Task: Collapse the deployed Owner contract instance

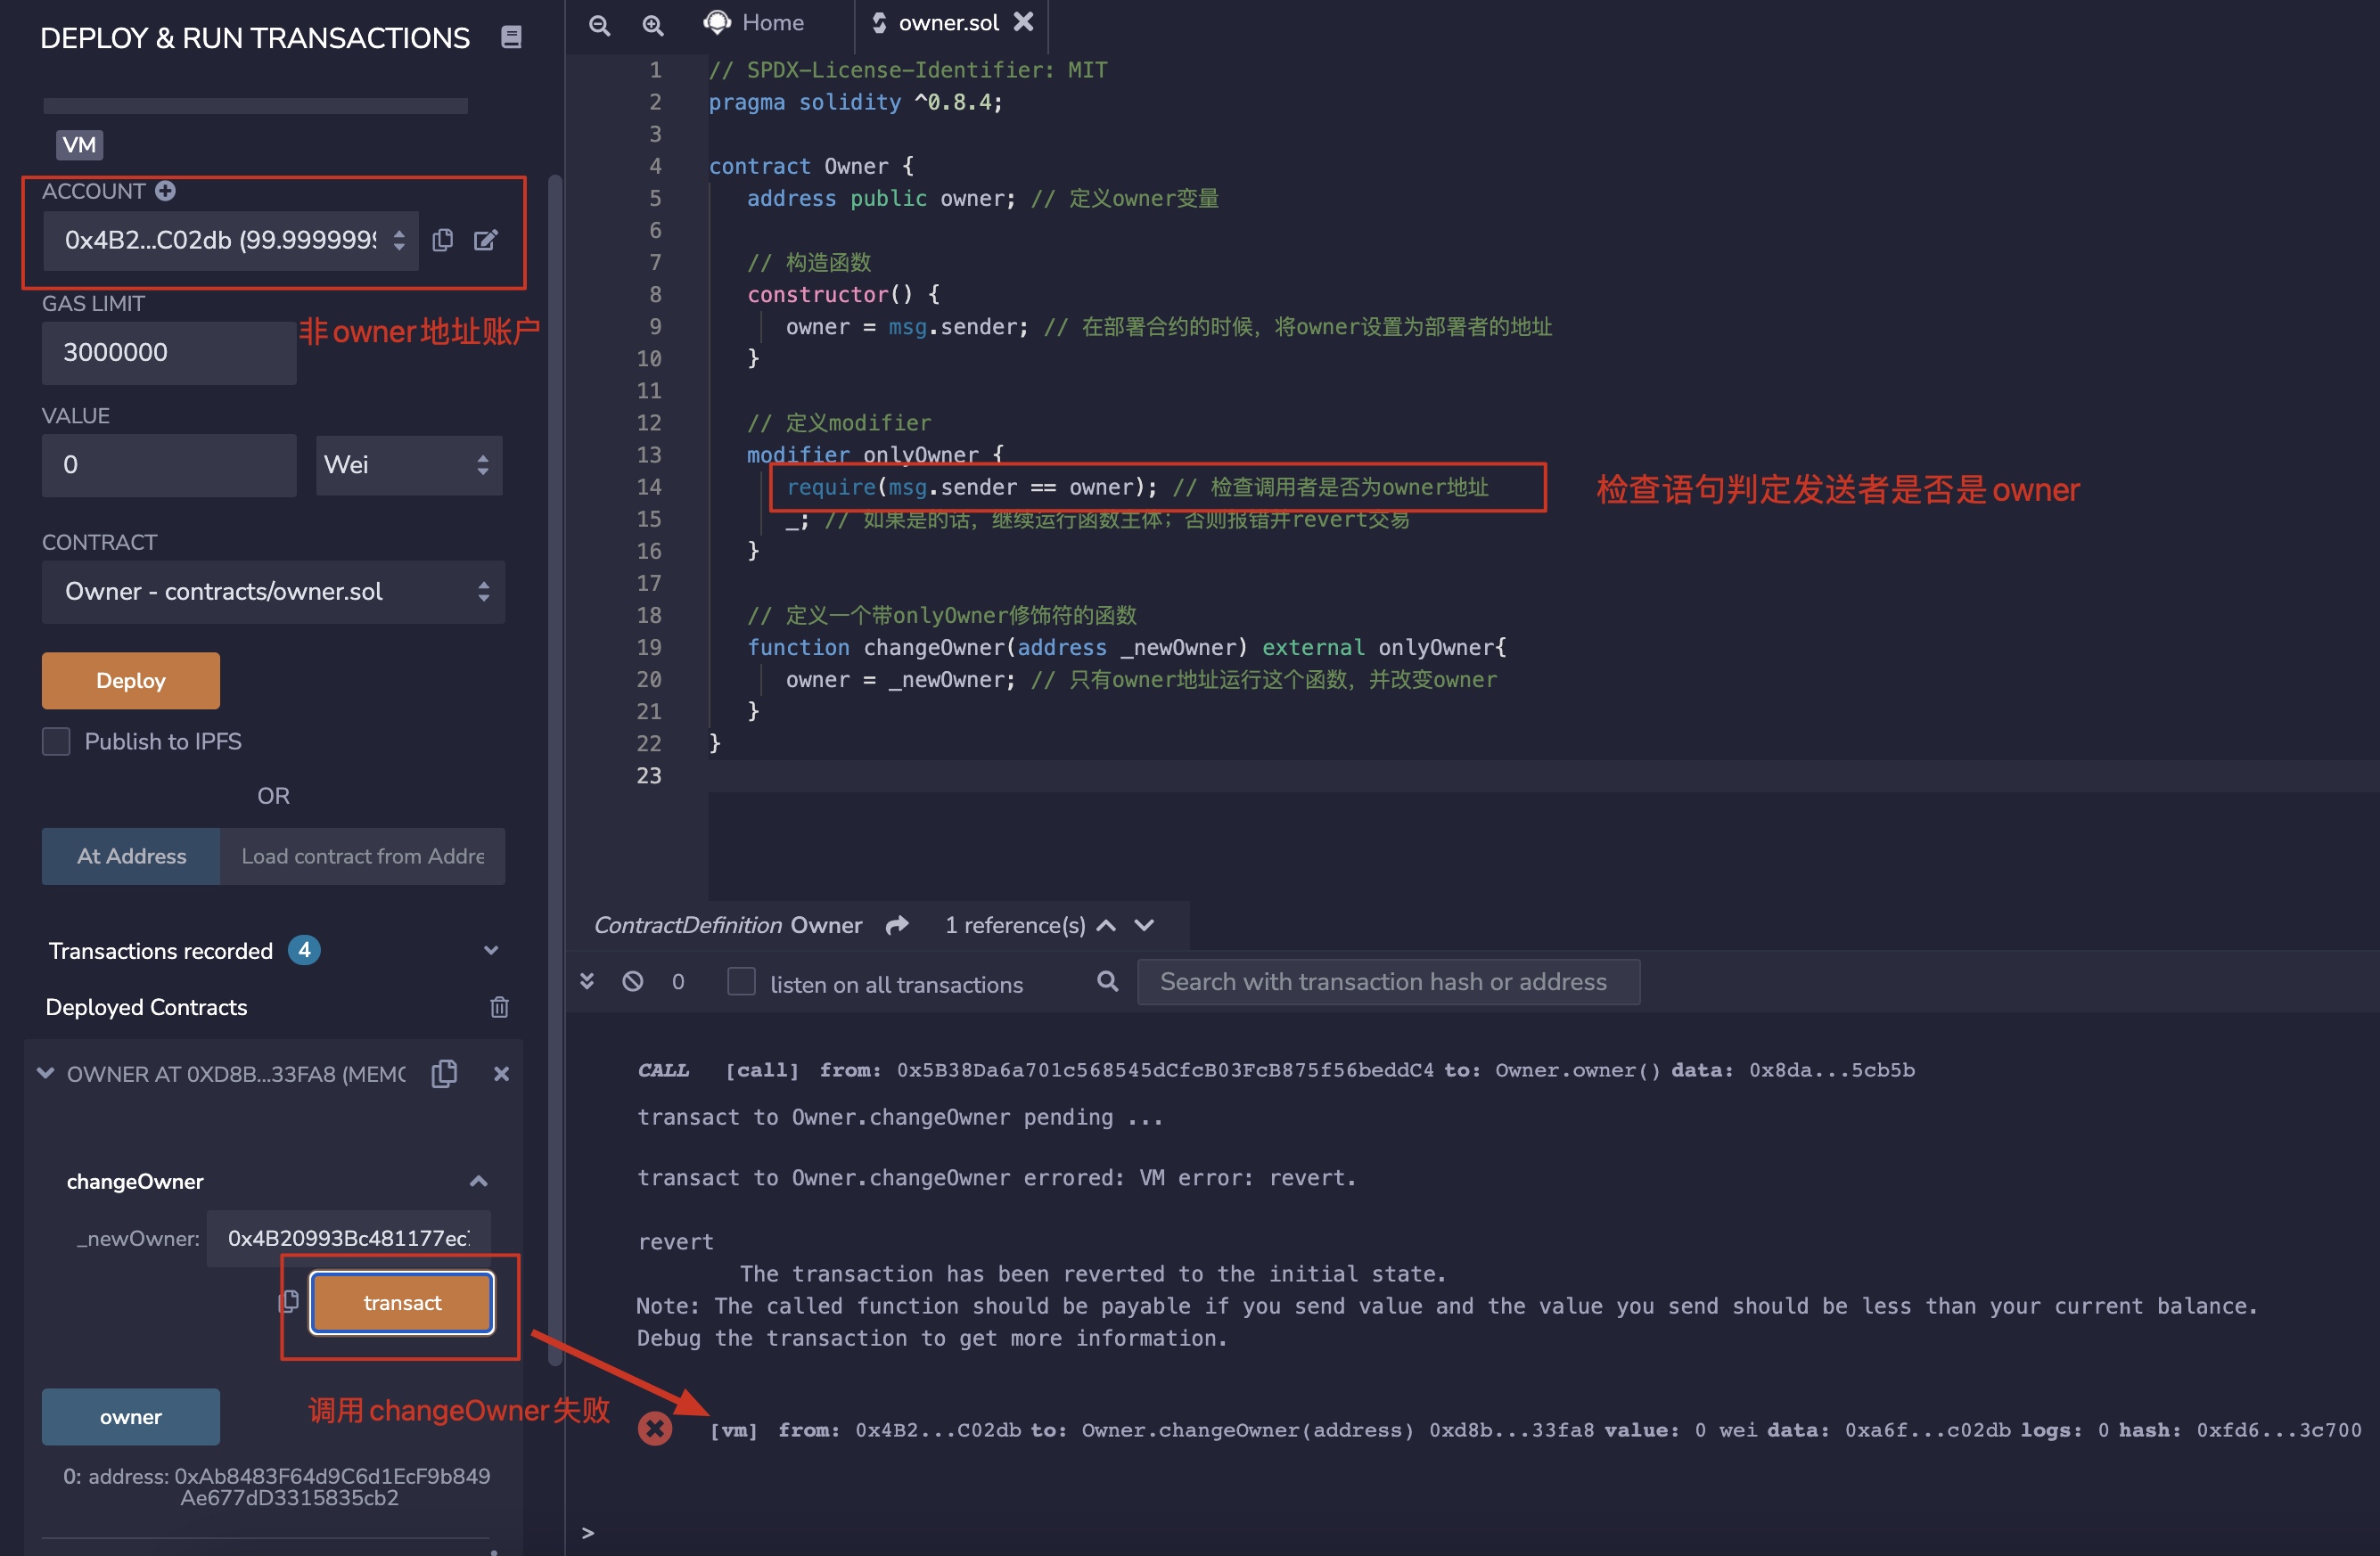Action: pyautogui.click(x=45, y=1073)
